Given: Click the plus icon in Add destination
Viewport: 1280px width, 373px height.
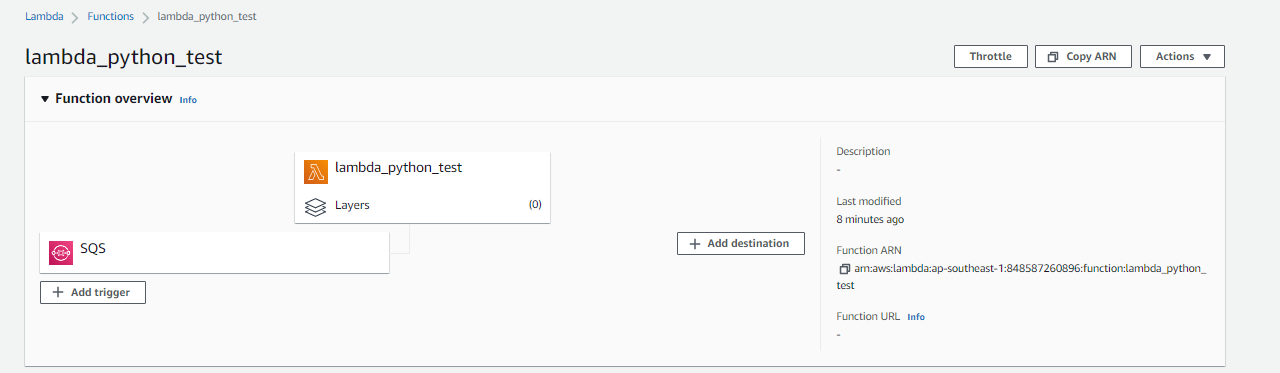Looking at the screenshot, I should click(x=695, y=243).
